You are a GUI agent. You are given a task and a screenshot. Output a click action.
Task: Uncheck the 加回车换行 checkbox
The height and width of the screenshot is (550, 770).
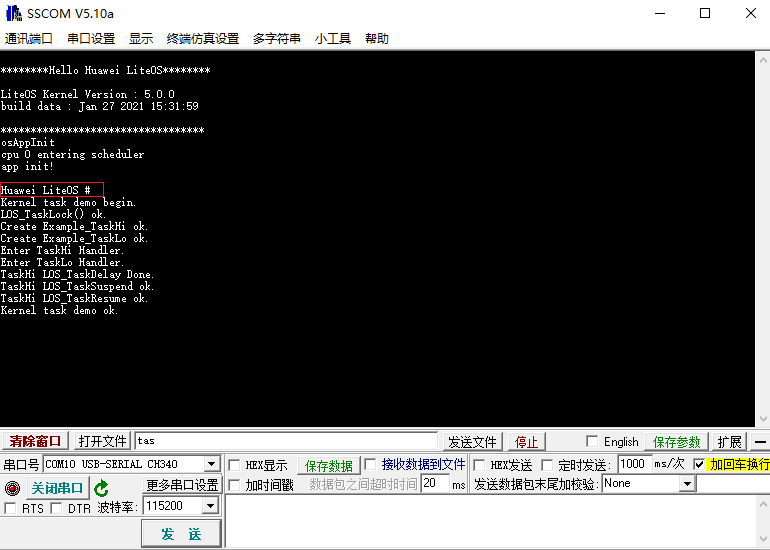point(699,465)
